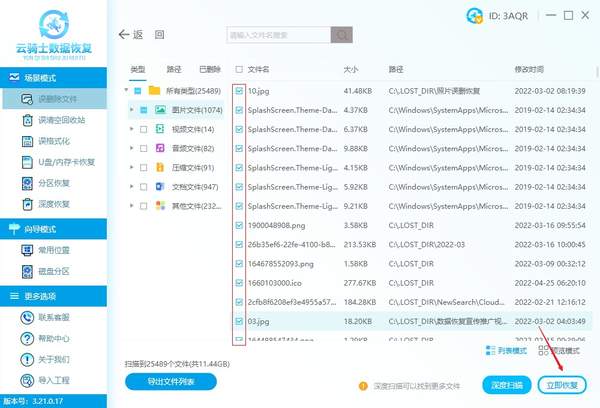Click the orange deep-scan tip icon

(363, 386)
